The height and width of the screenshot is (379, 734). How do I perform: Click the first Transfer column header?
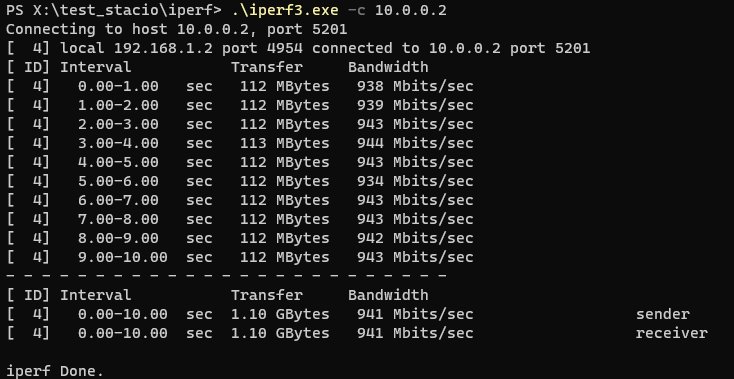click(x=267, y=67)
